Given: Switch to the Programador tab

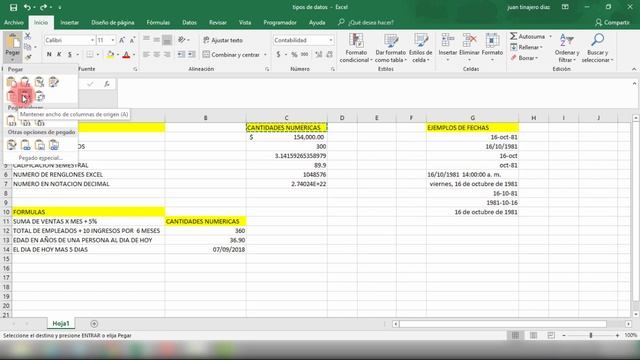Looking at the screenshot, I should click(x=280, y=22).
